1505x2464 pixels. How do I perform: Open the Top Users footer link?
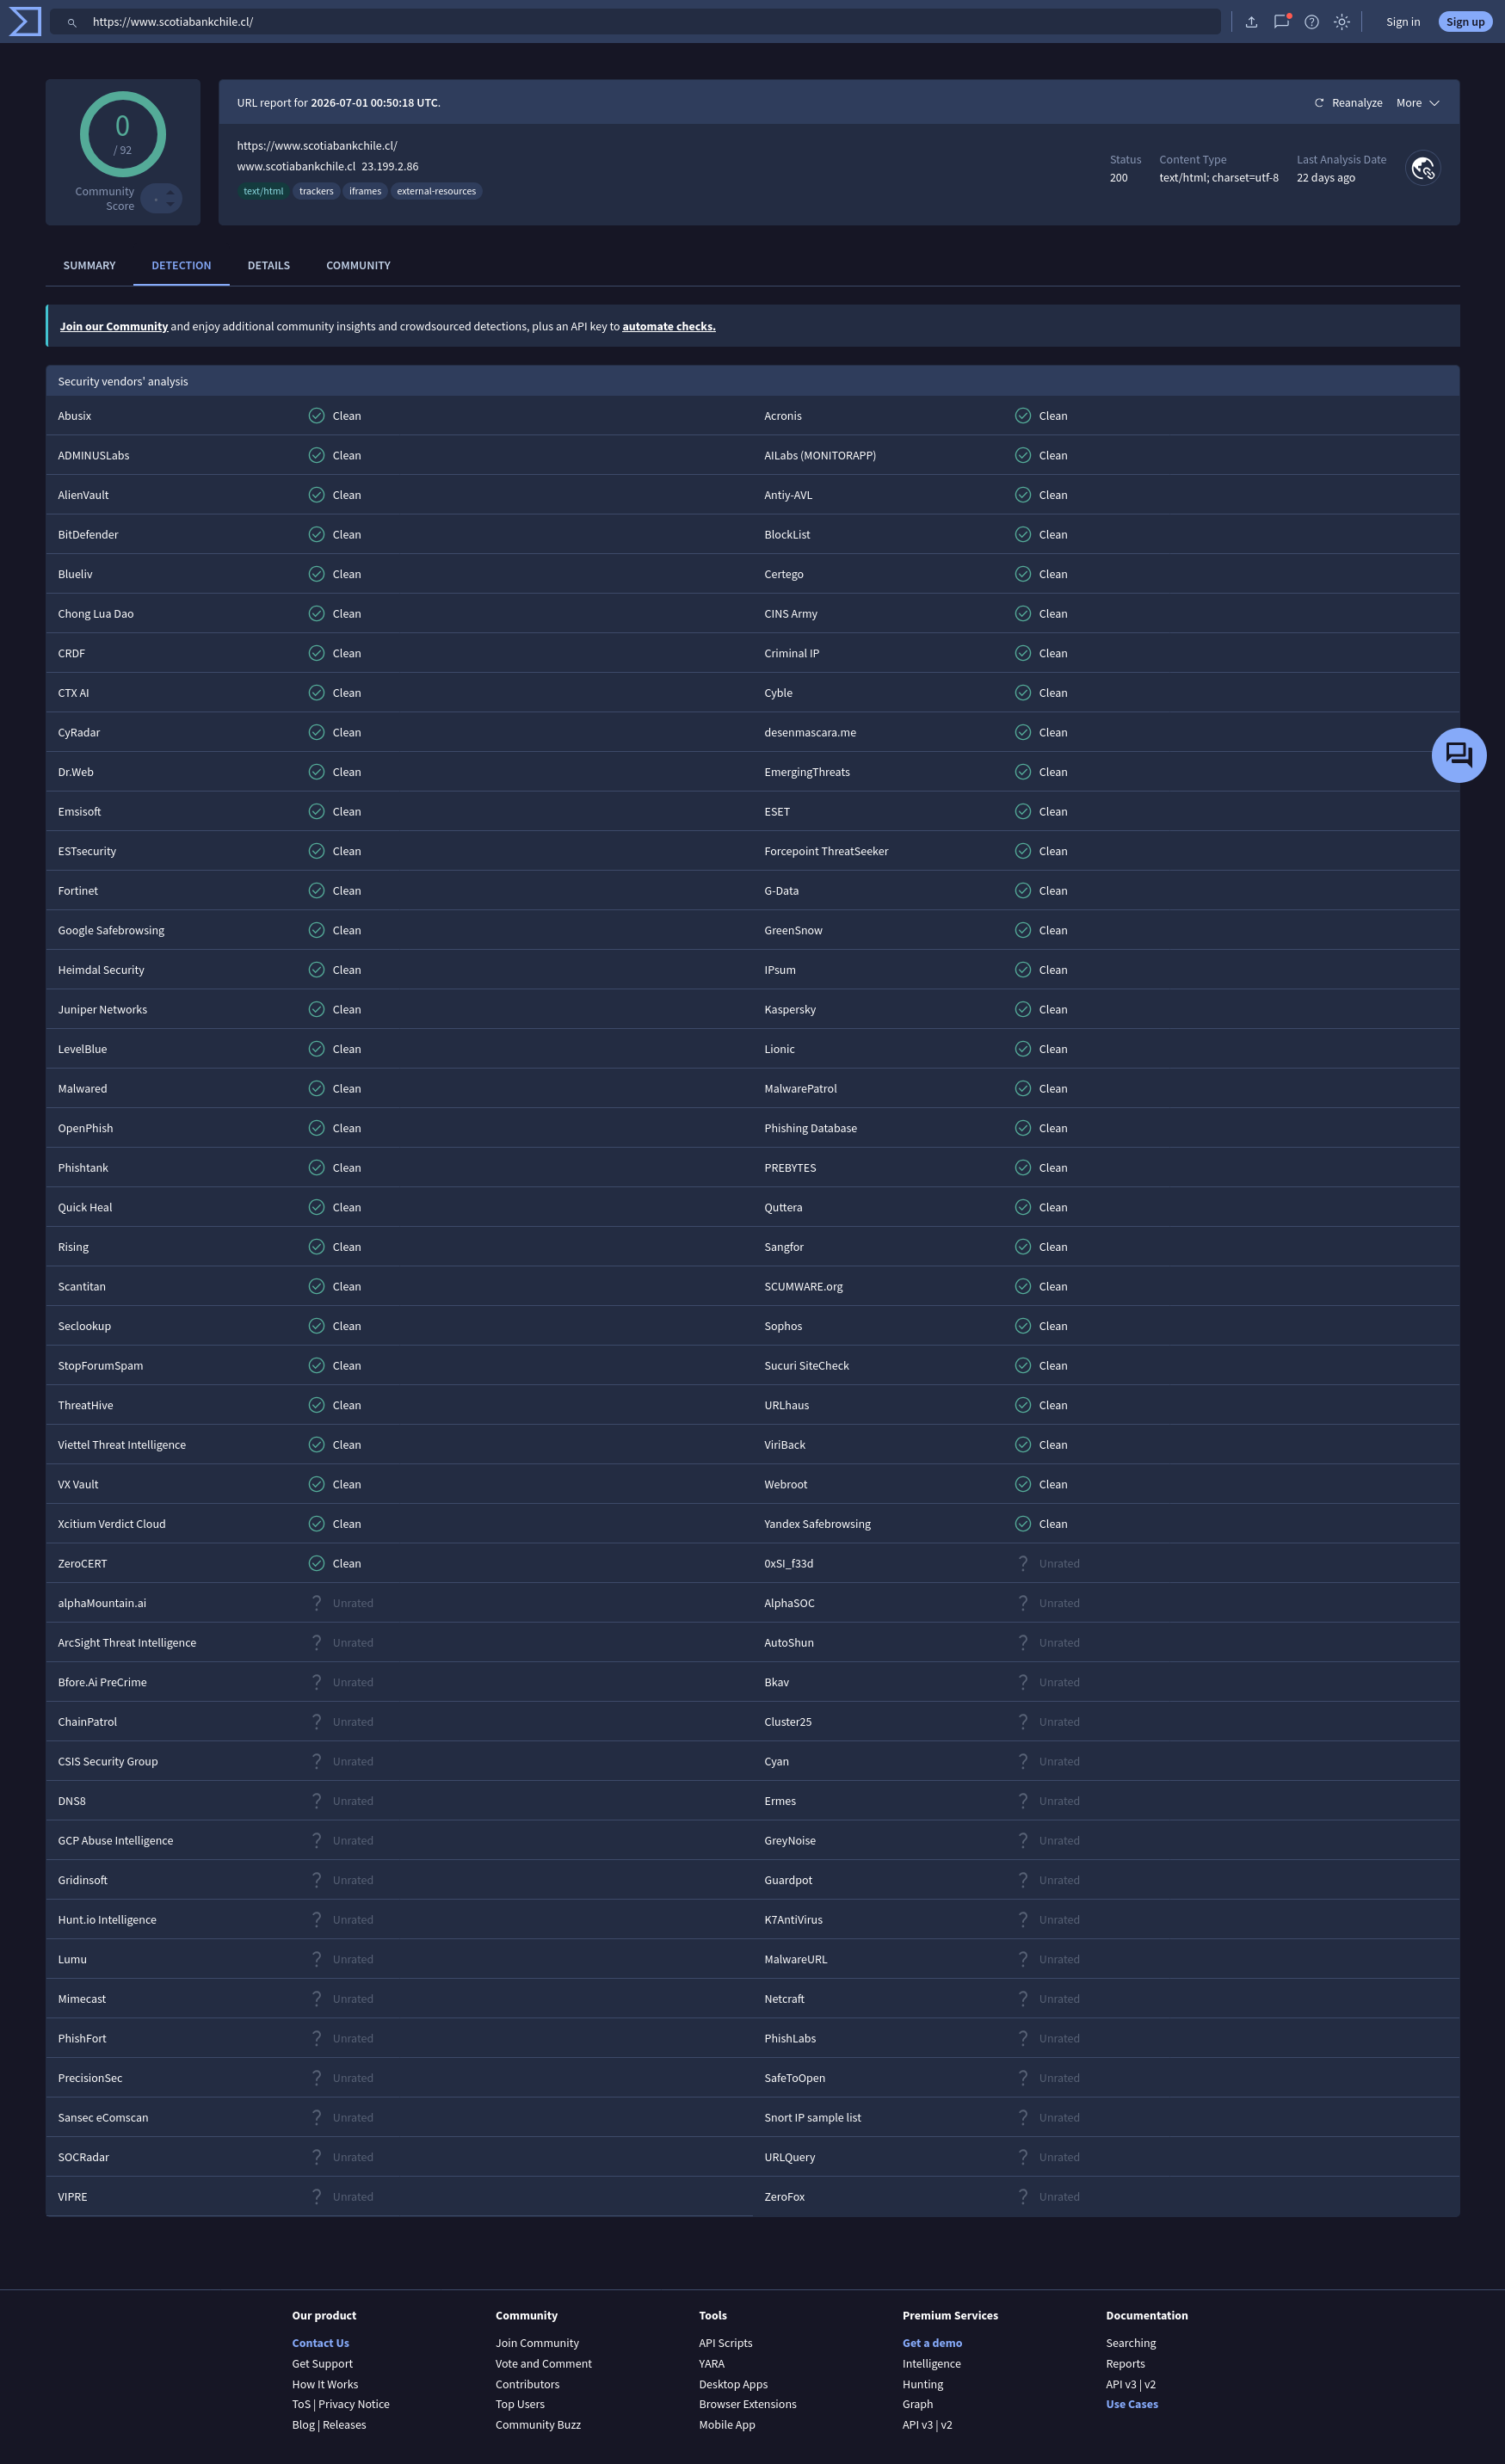pos(520,2404)
